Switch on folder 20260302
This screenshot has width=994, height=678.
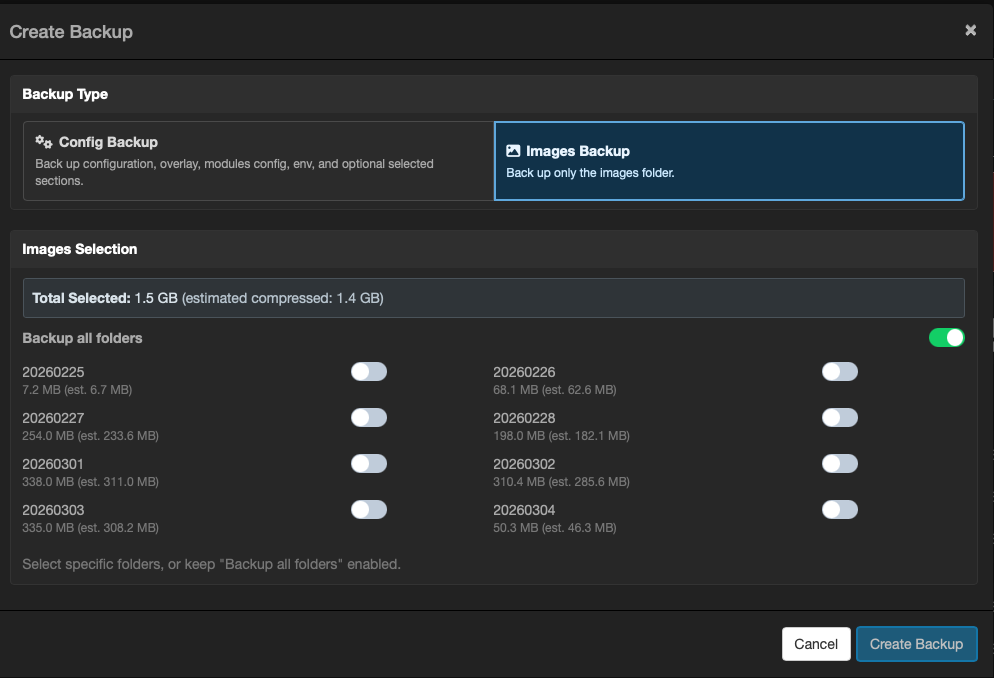point(839,464)
